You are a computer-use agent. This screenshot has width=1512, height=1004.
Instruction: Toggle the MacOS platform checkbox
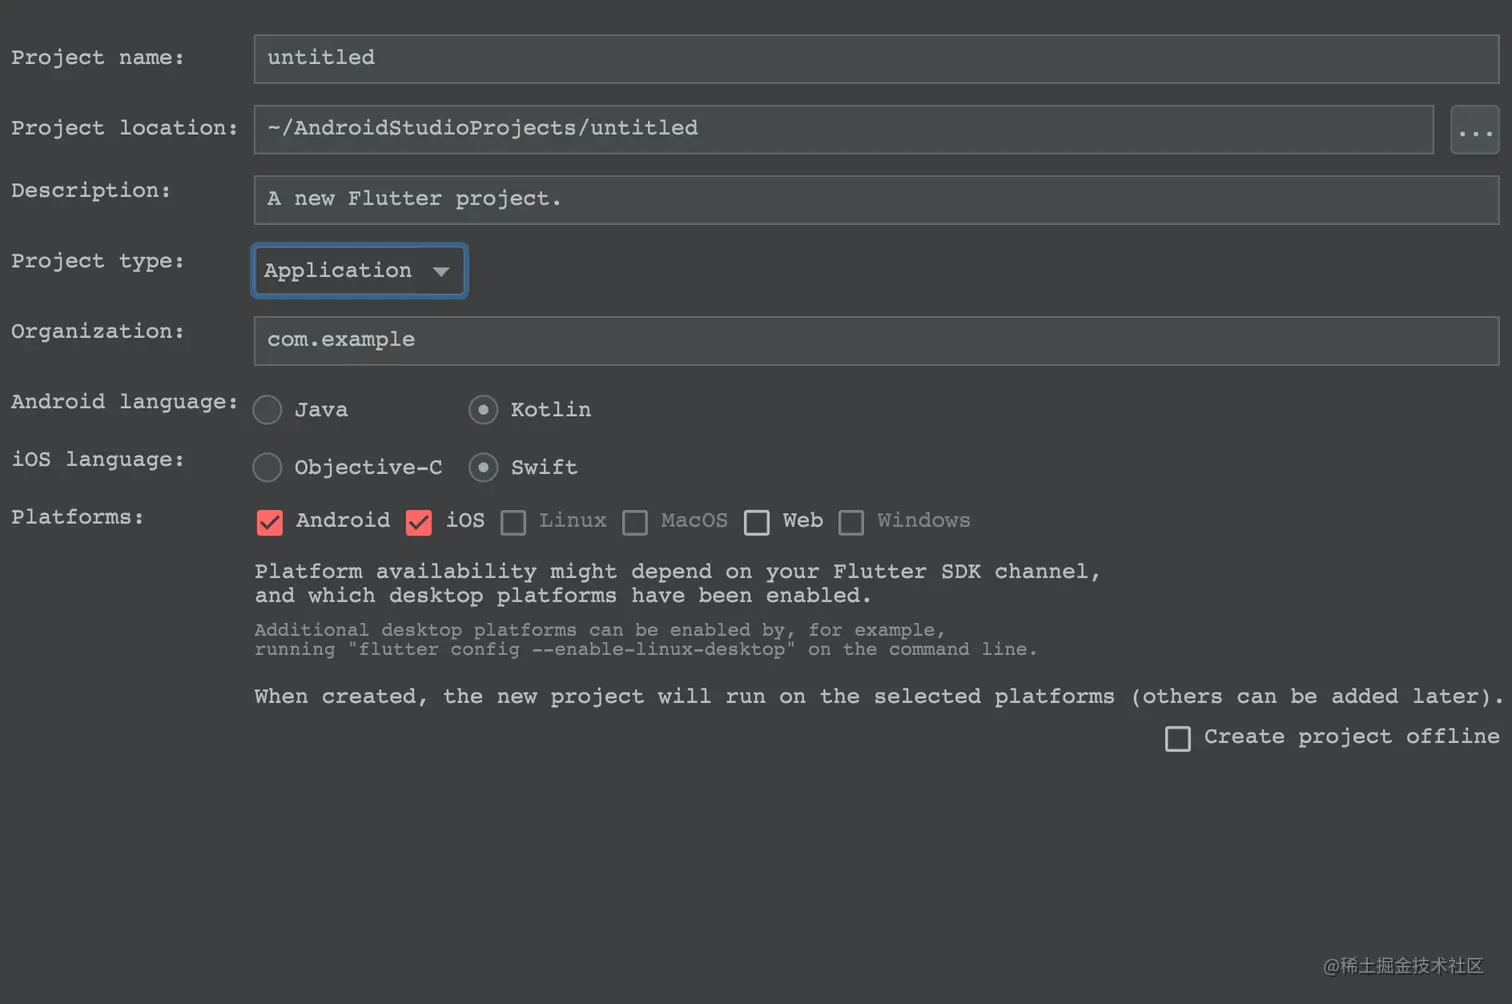pos(635,522)
